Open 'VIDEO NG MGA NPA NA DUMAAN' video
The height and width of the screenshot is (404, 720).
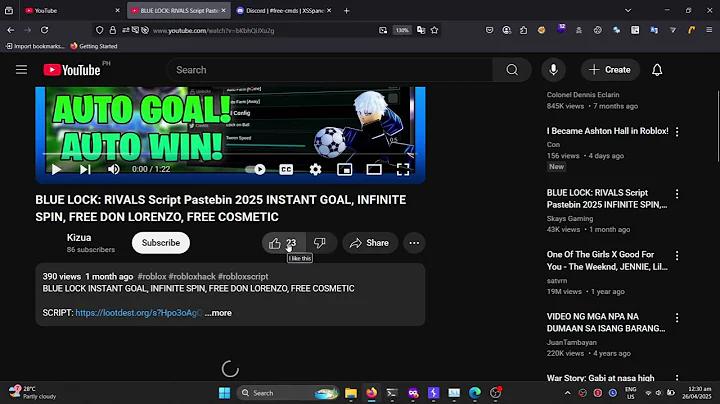point(606,322)
